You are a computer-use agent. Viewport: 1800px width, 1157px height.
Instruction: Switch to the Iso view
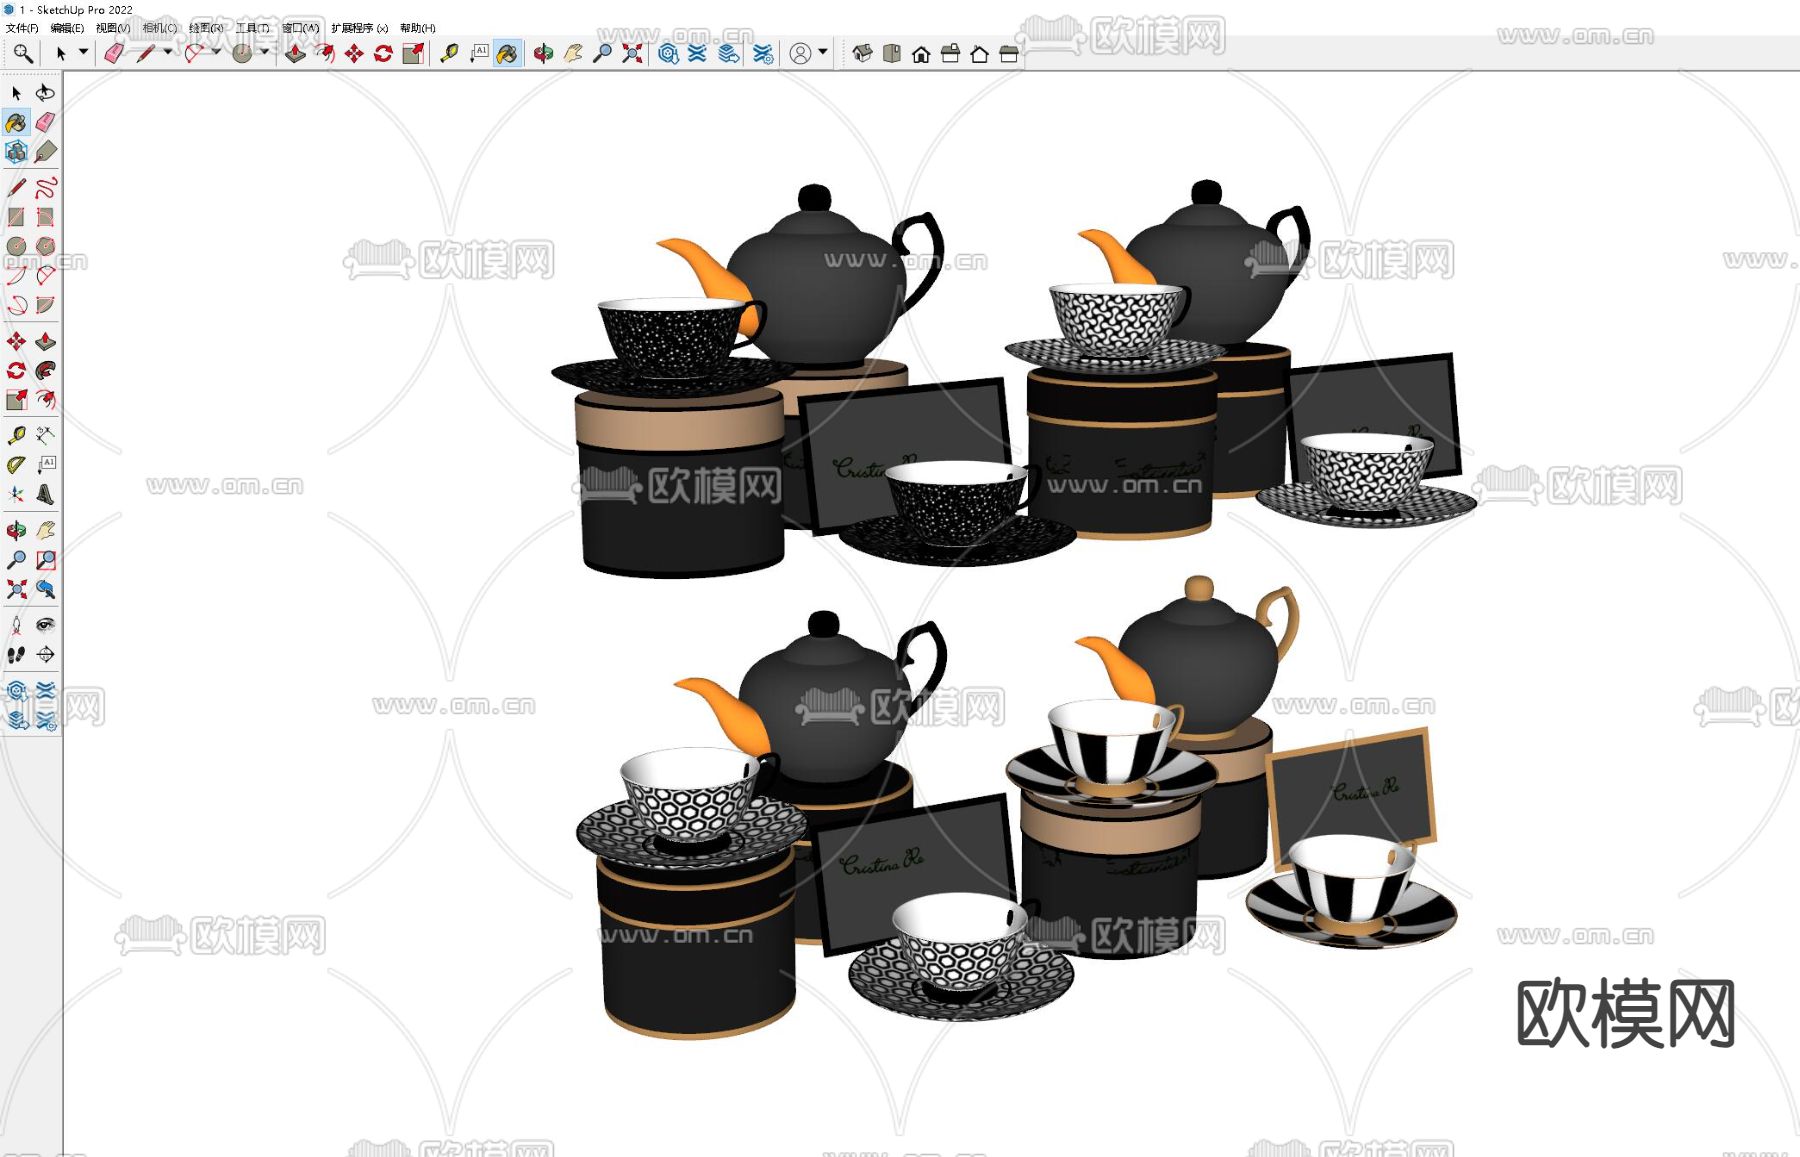[x=862, y=54]
